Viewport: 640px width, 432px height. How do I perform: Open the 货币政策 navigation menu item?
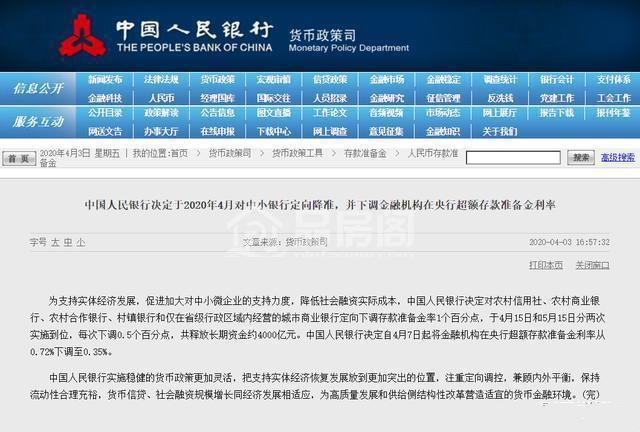click(218, 80)
